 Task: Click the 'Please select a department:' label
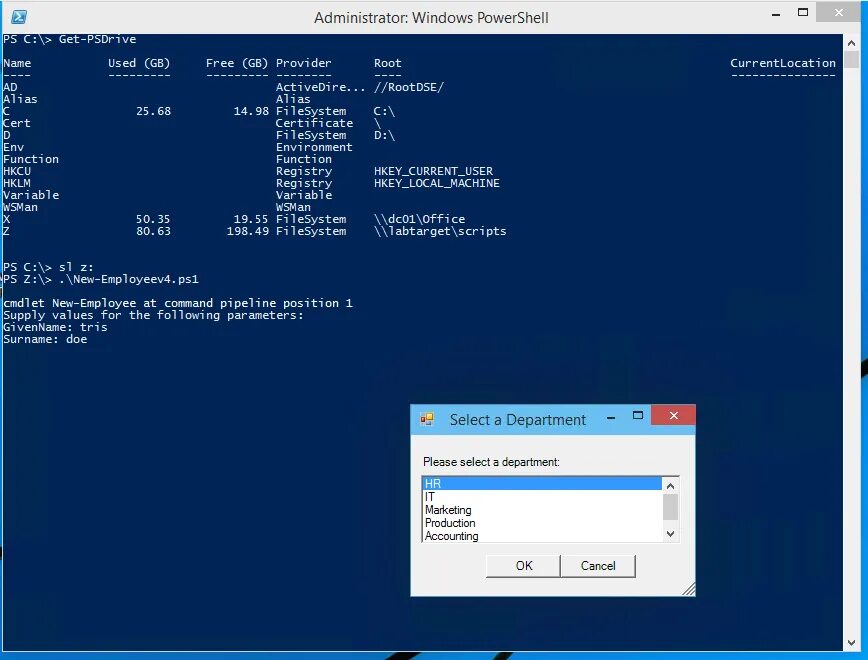(491, 462)
